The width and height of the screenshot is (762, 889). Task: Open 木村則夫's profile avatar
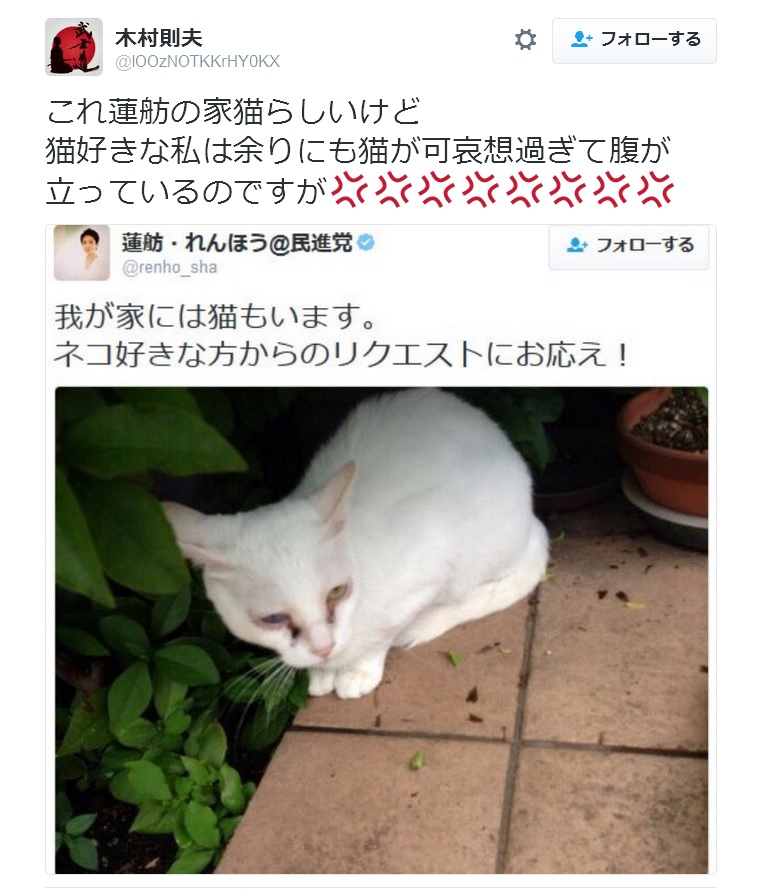(74, 47)
